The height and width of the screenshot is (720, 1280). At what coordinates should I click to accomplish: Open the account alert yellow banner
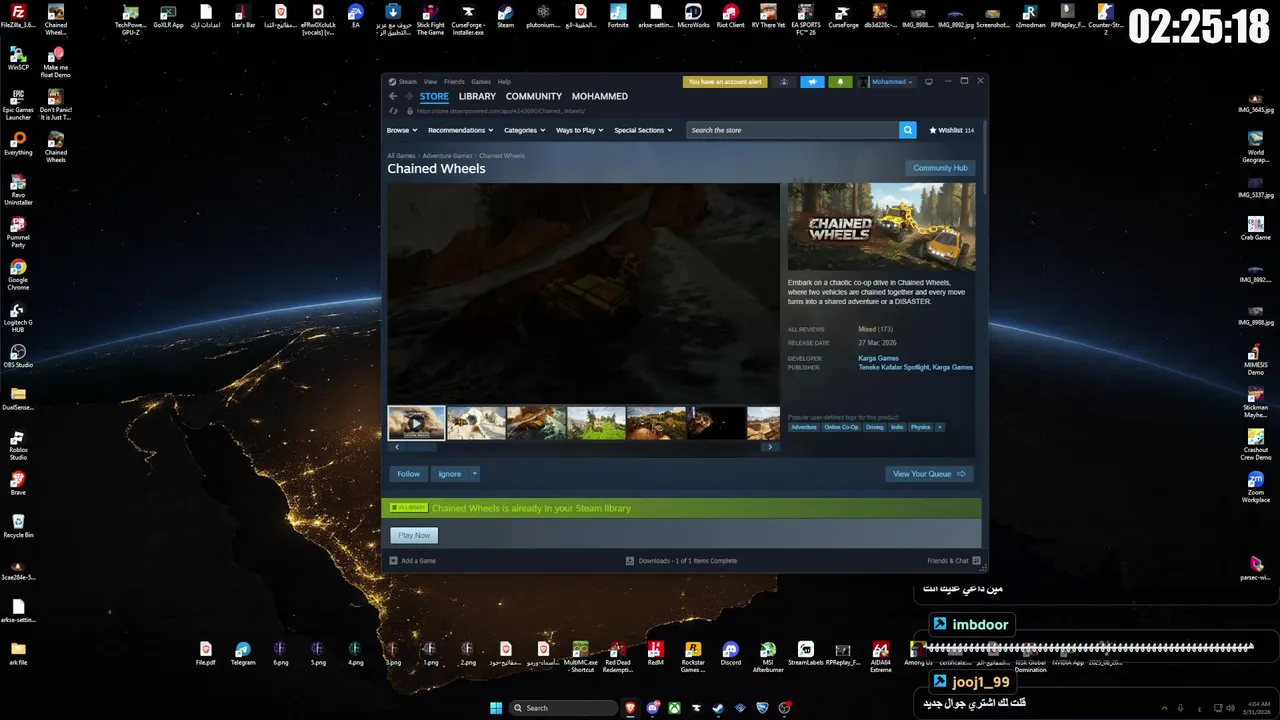(725, 82)
